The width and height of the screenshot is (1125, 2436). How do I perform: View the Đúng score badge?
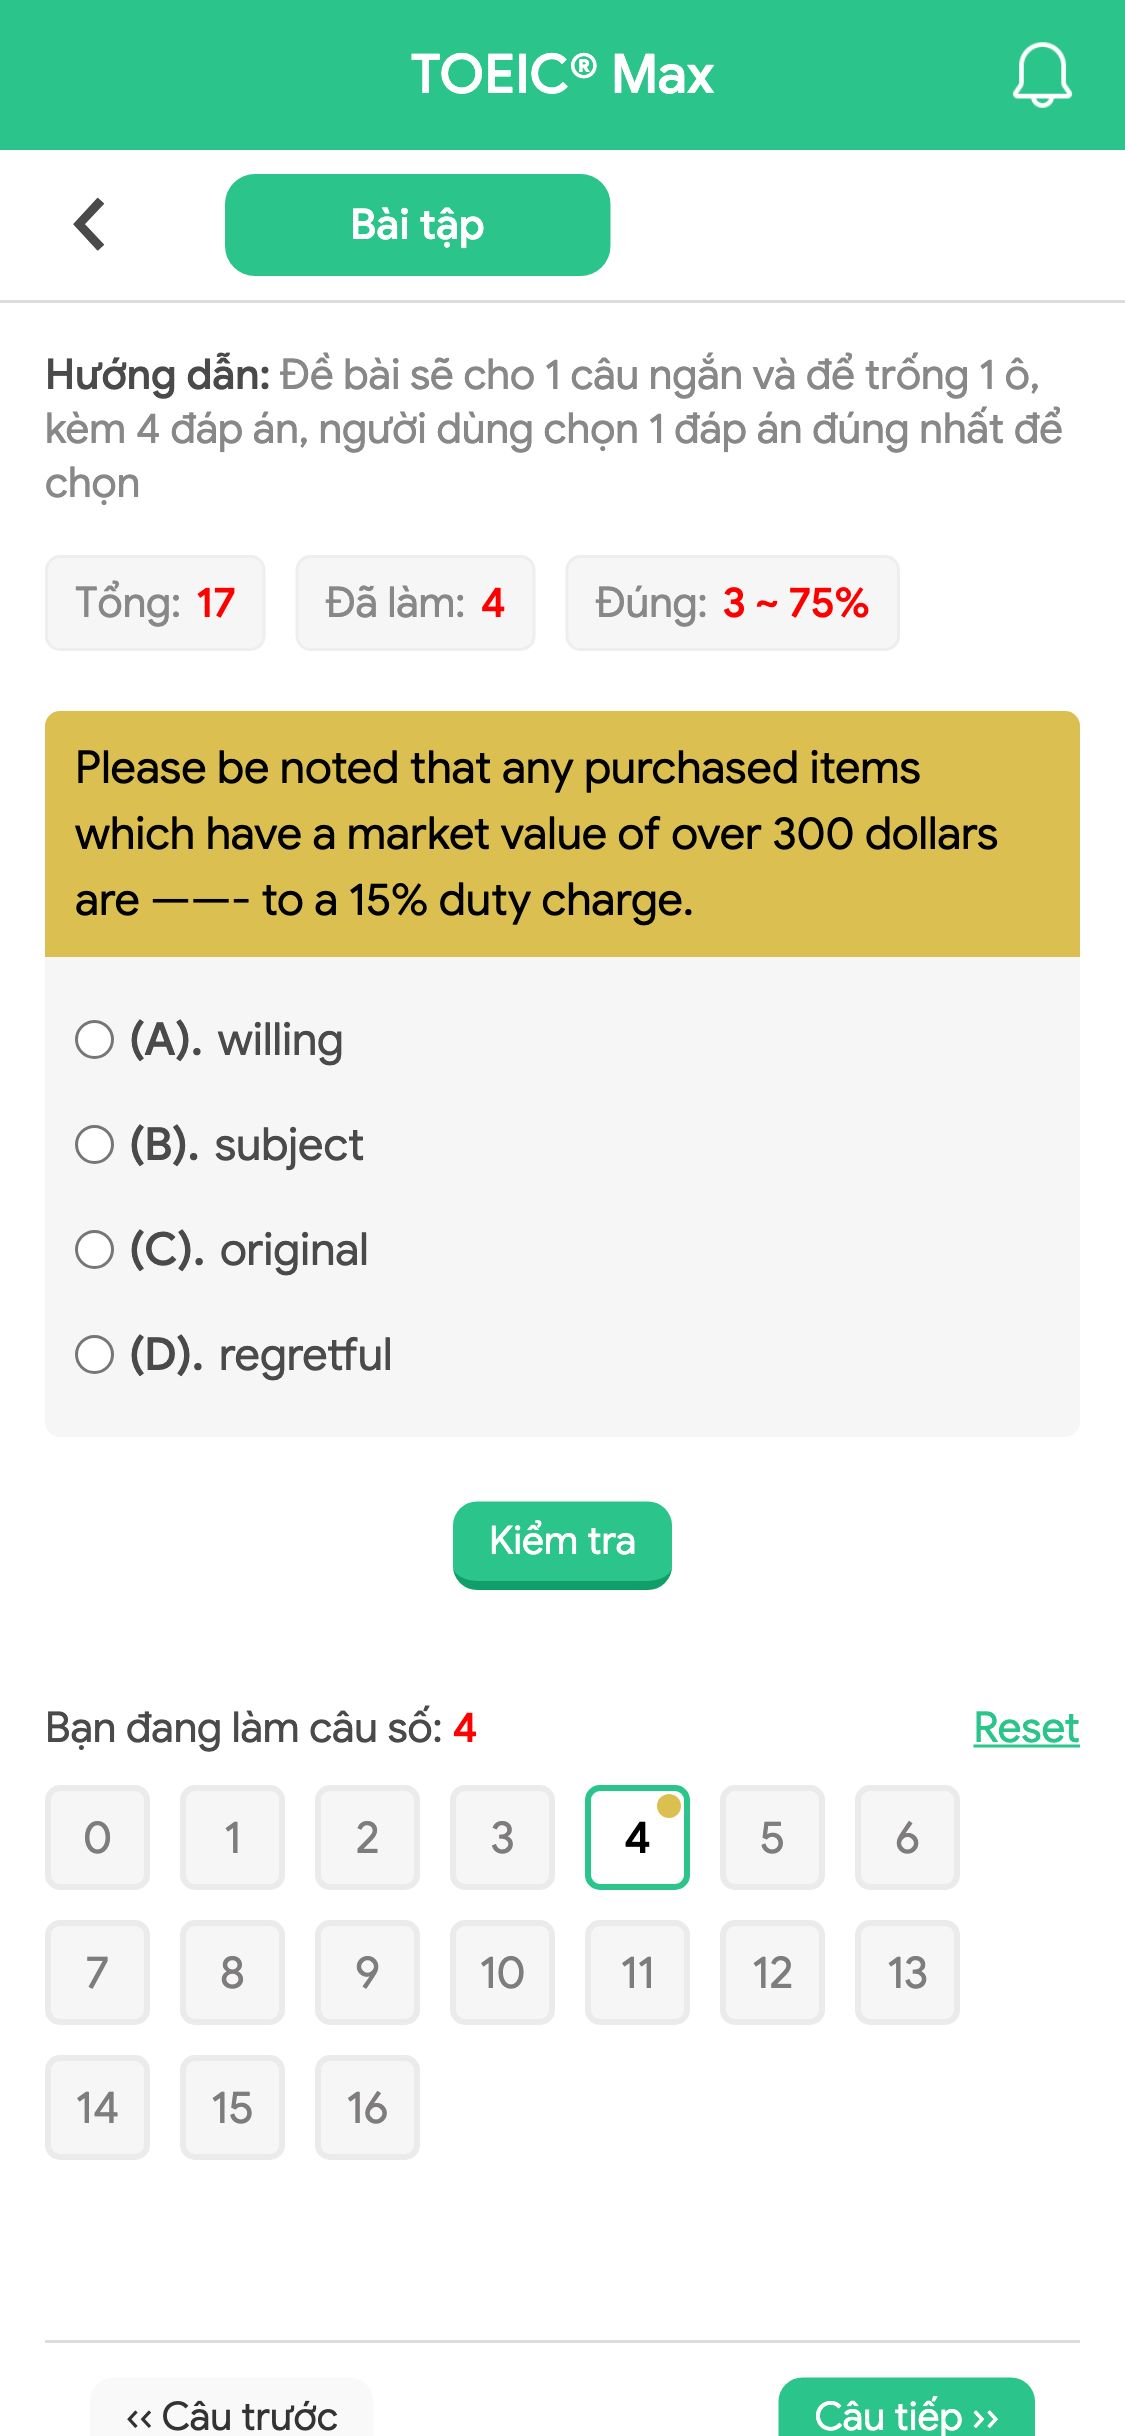tap(732, 602)
